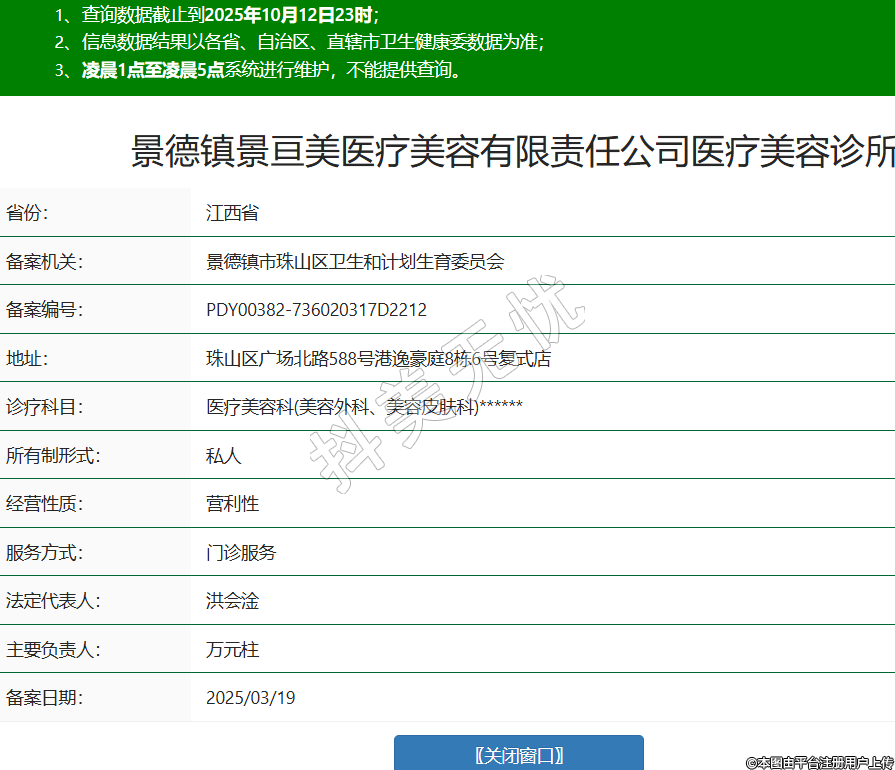This screenshot has width=895, height=770.
Task: Select the legal representative name 洪会淦
Action: click(232, 601)
